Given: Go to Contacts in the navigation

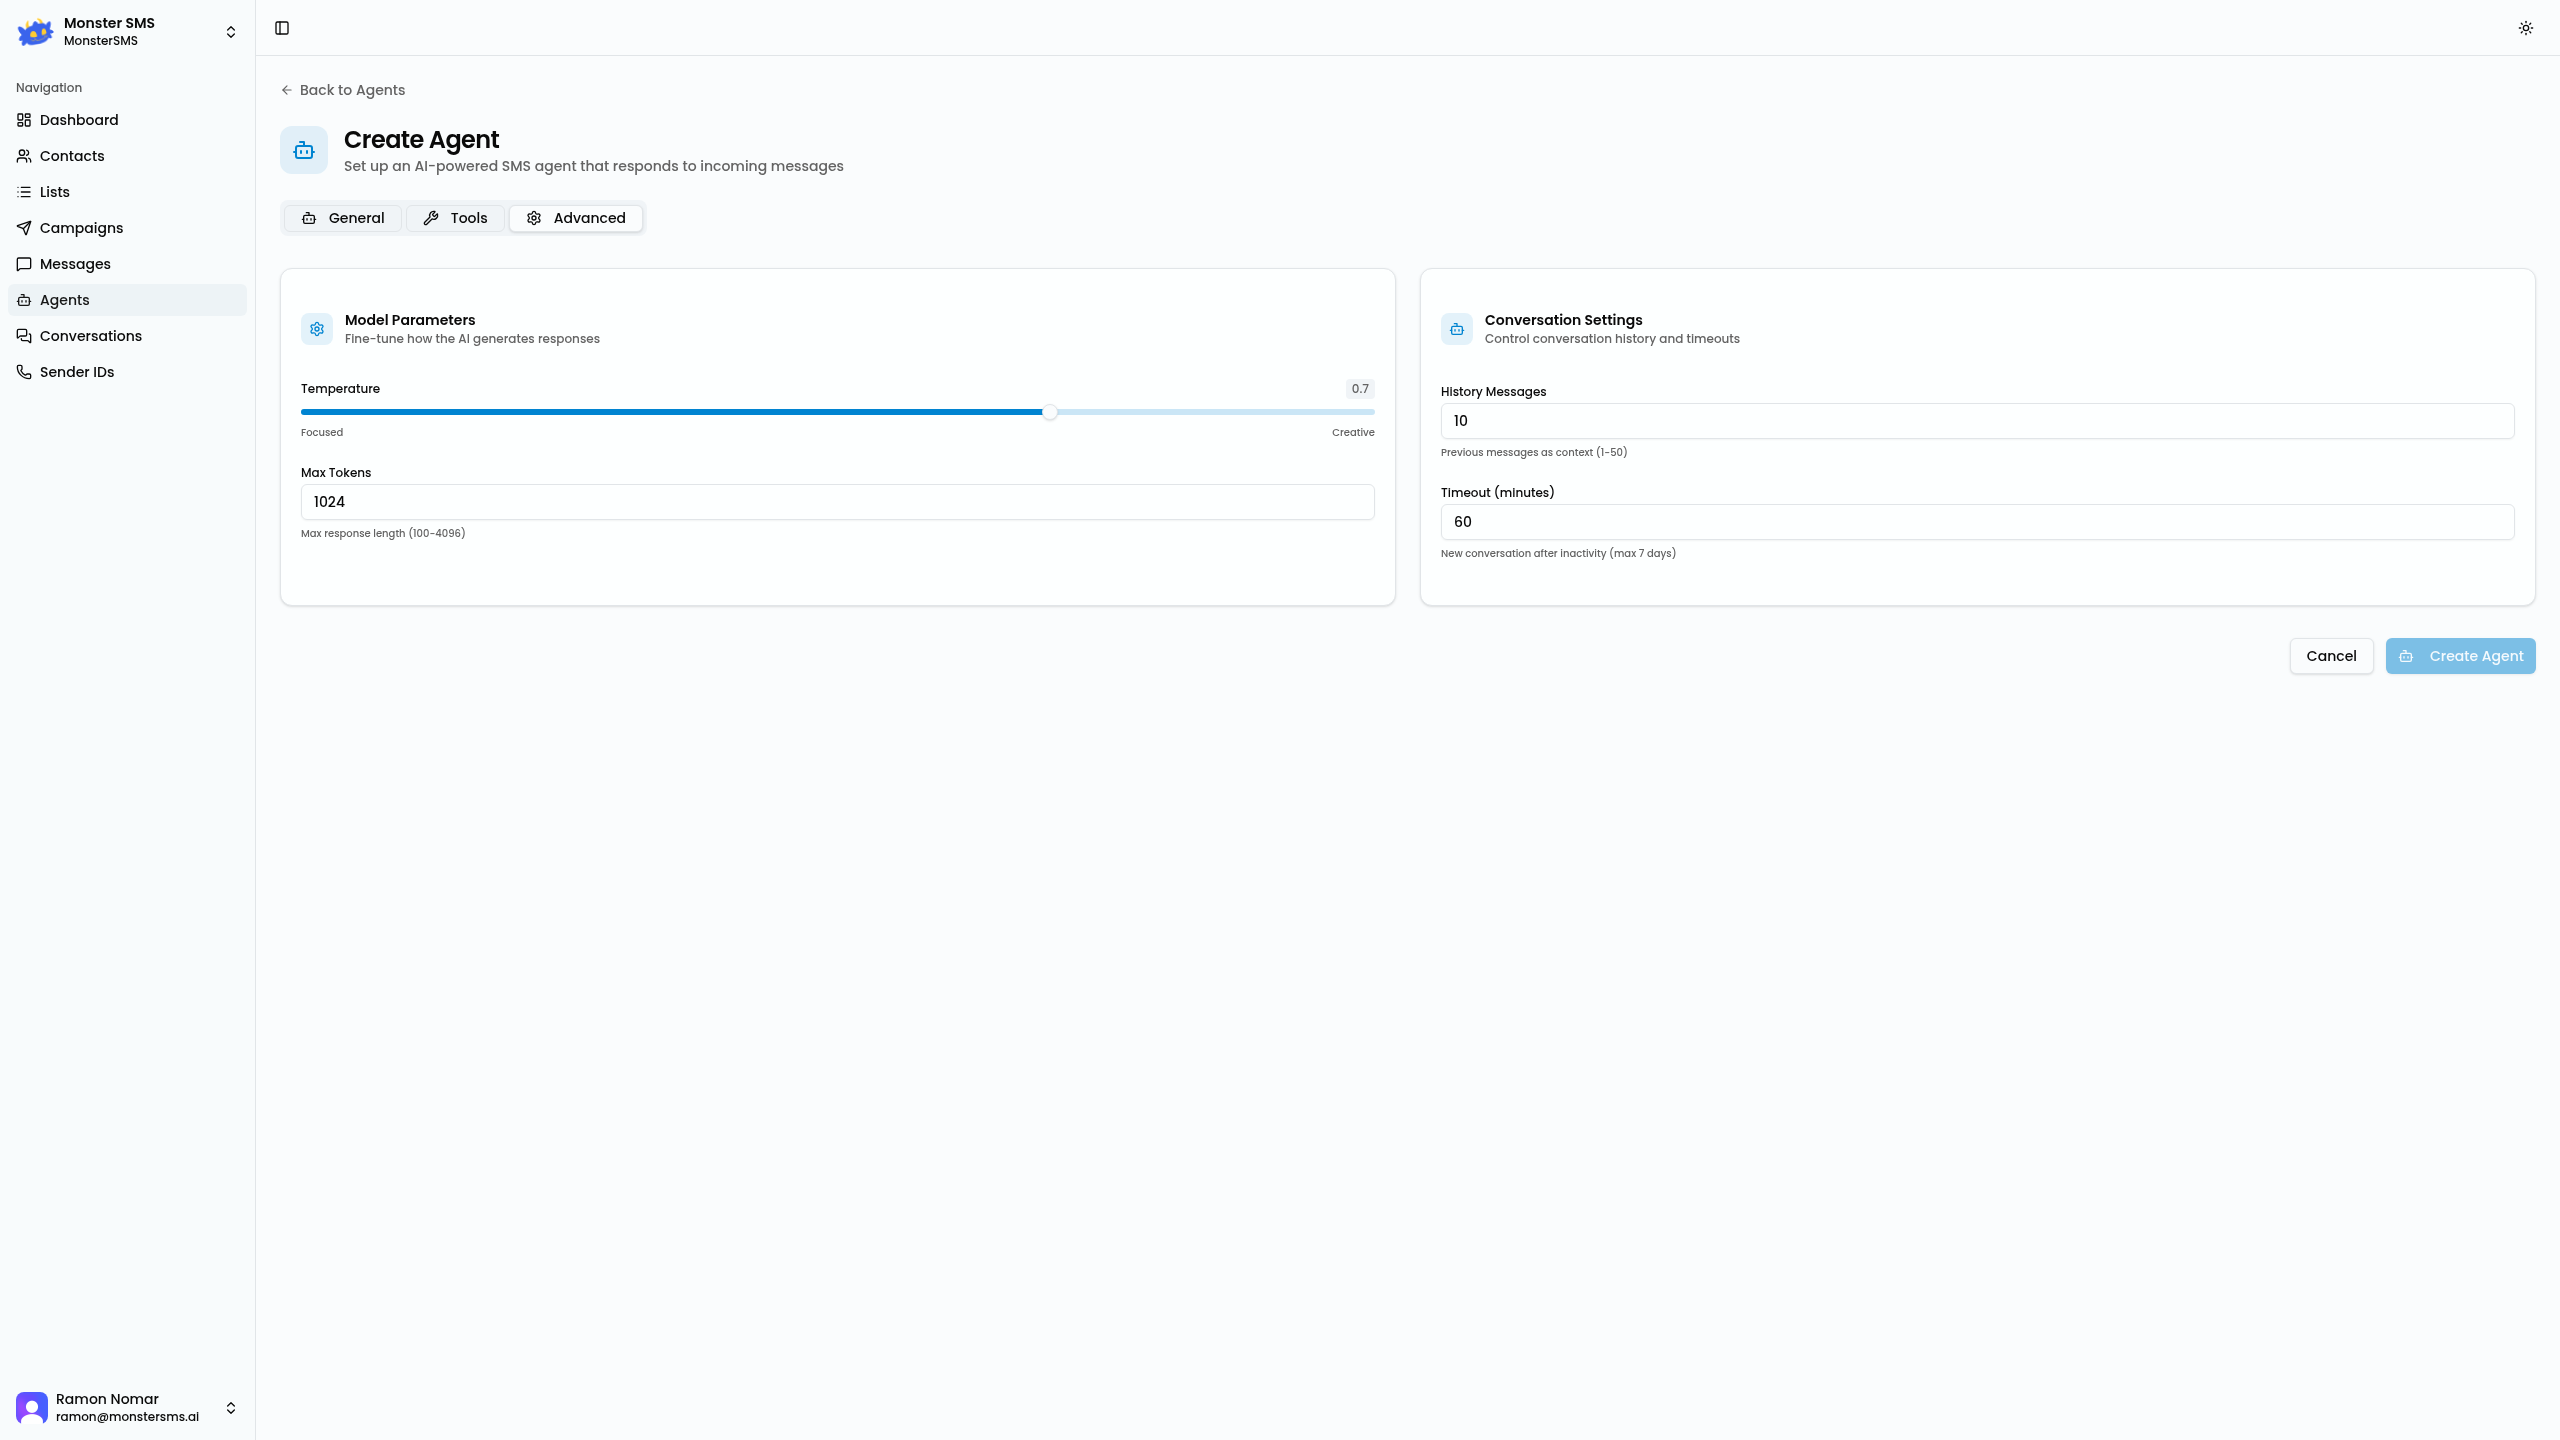Looking at the screenshot, I should click(127, 156).
